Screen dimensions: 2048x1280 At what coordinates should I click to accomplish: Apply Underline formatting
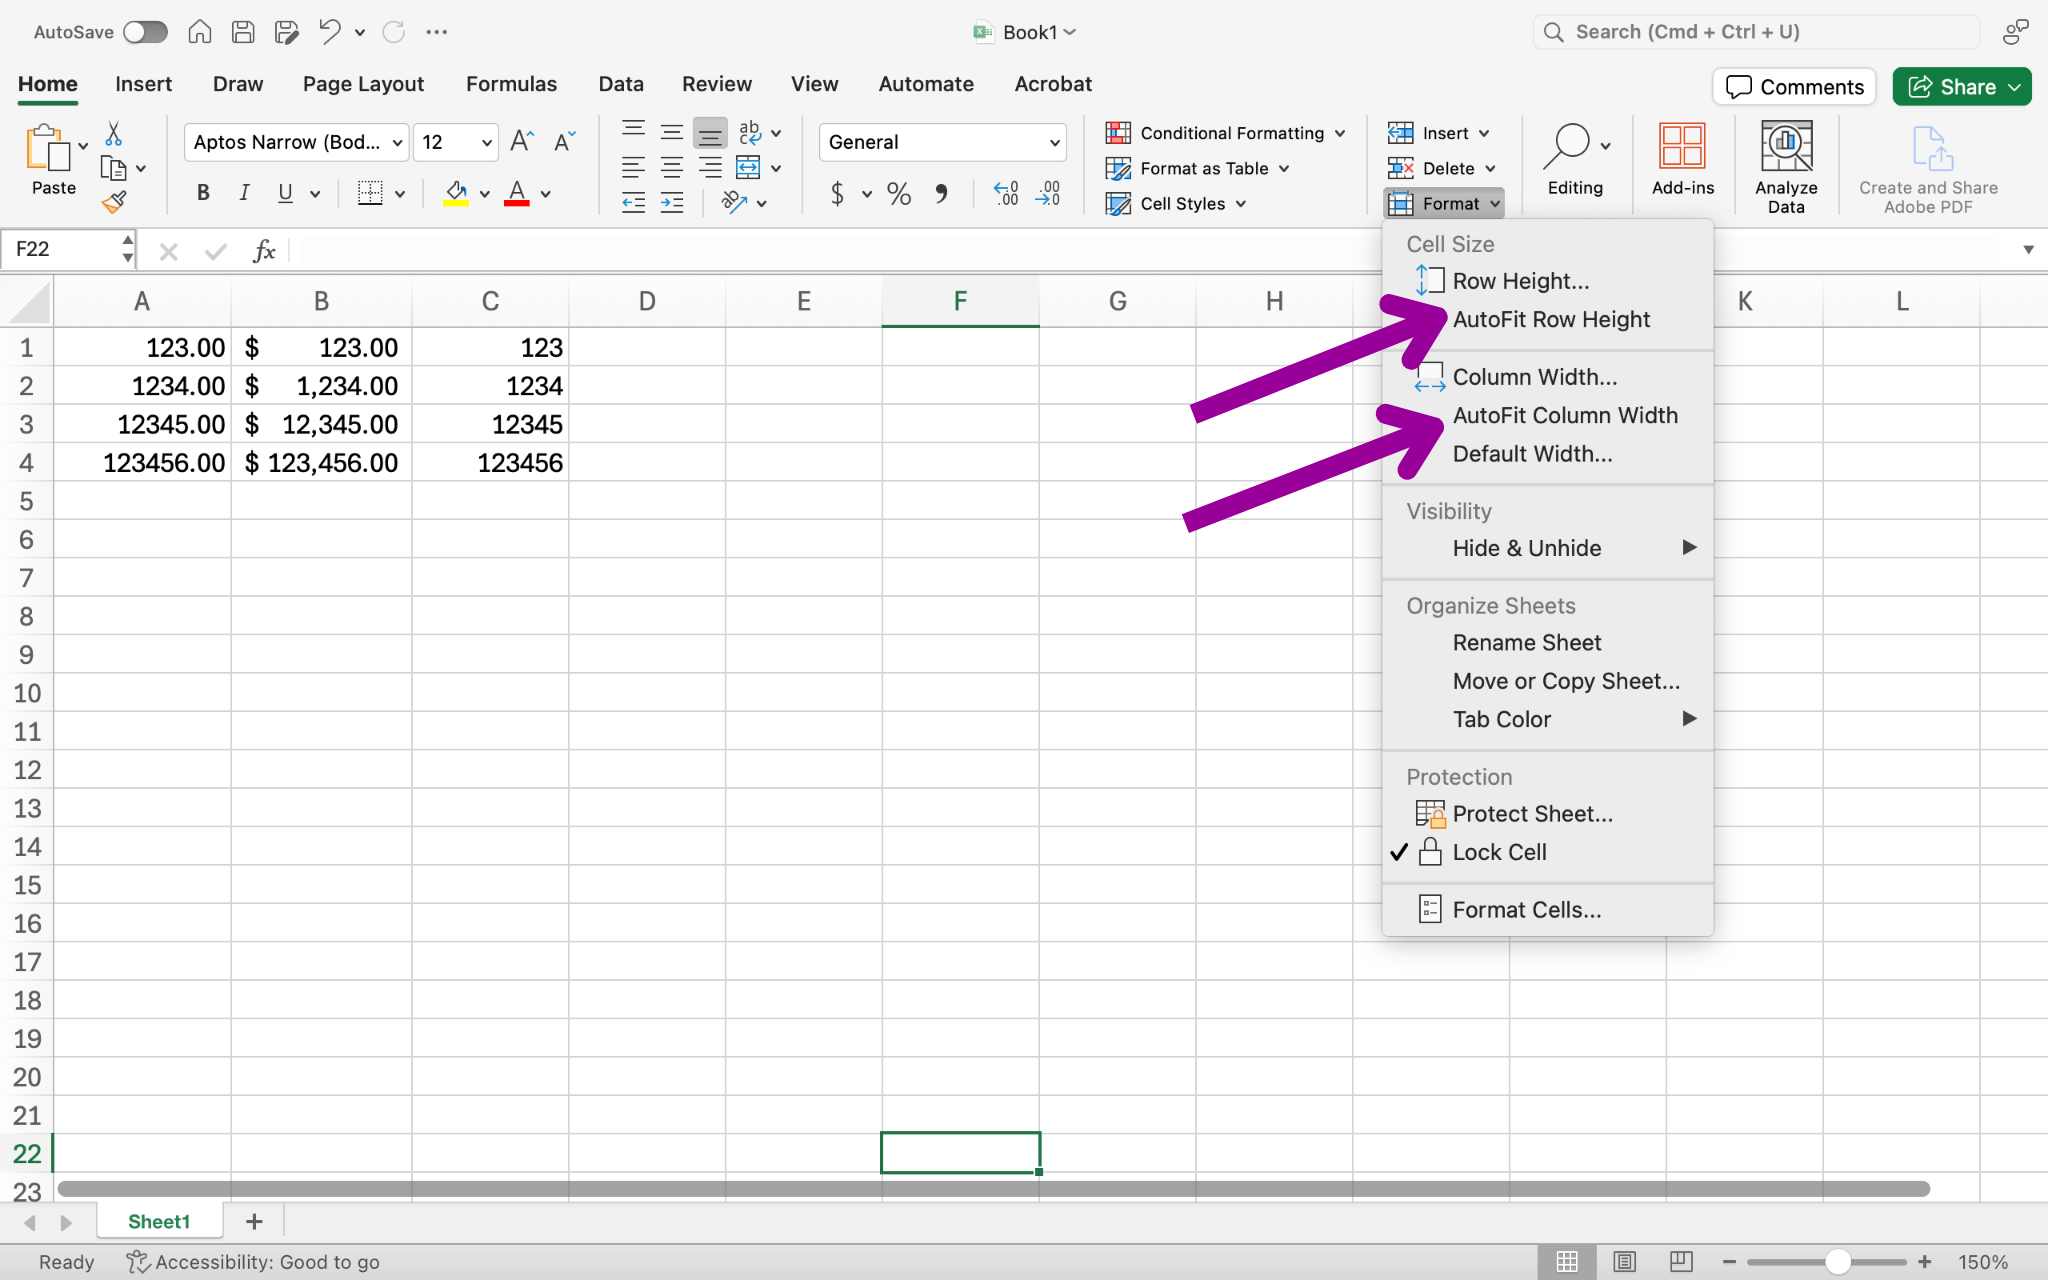pyautogui.click(x=285, y=193)
